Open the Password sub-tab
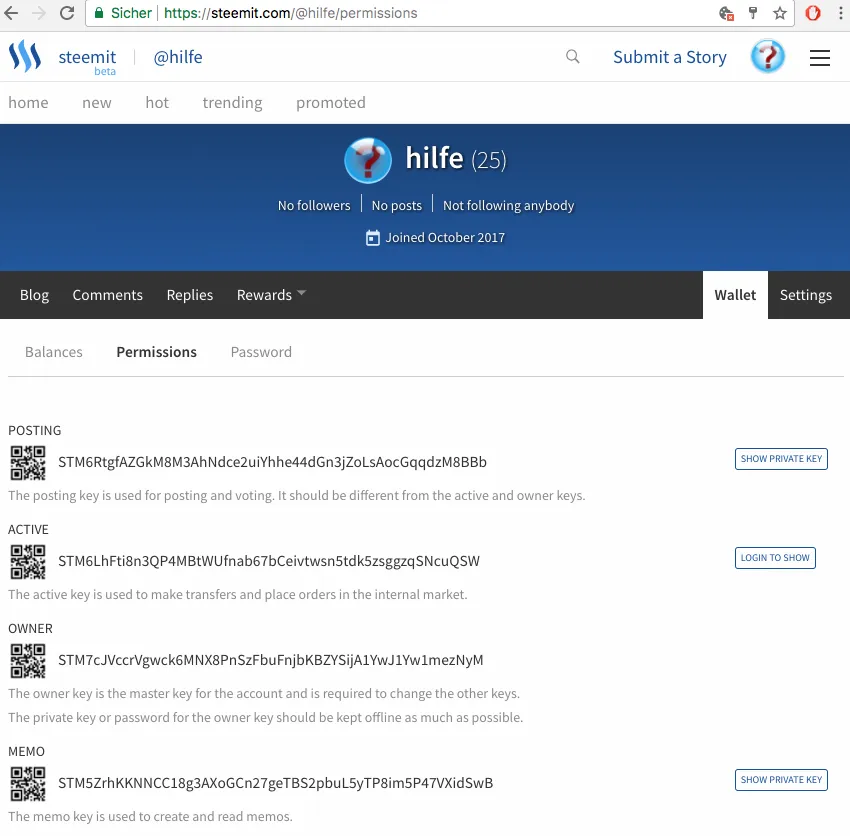Screen dimensions: 850x836 [x=261, y=352]
